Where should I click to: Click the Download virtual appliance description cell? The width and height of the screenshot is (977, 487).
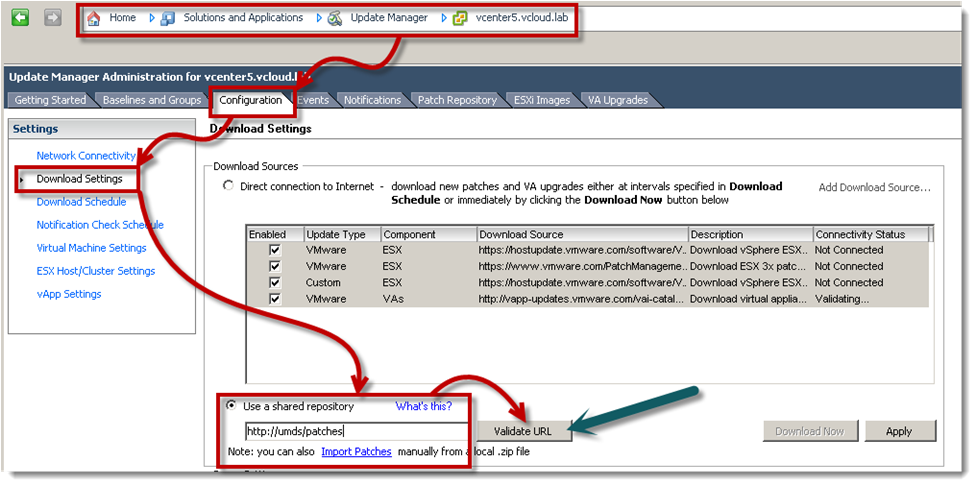coord(751,298)
